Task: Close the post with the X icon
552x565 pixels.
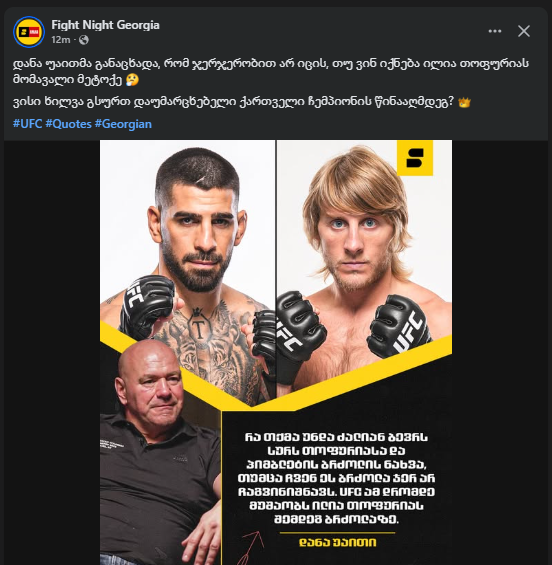Action: (x=524, y=31)
